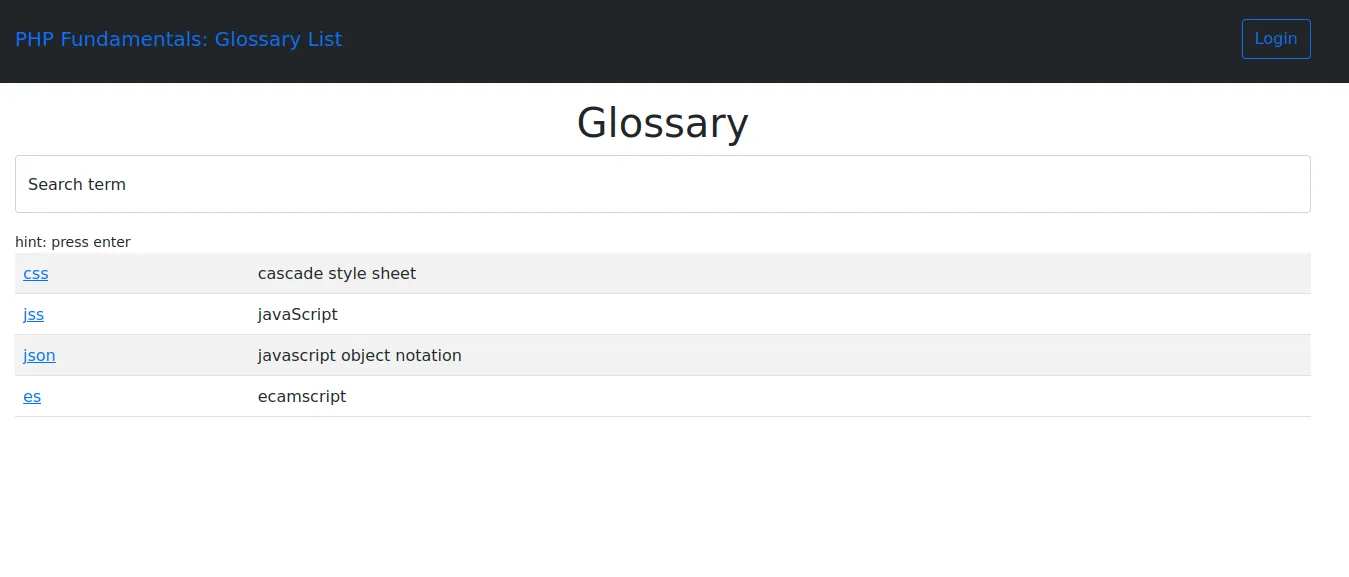Select the cascade style sheet definition text
Image resolution: width=1349 pixels, height=577 pixels.
tap(337, 273)
